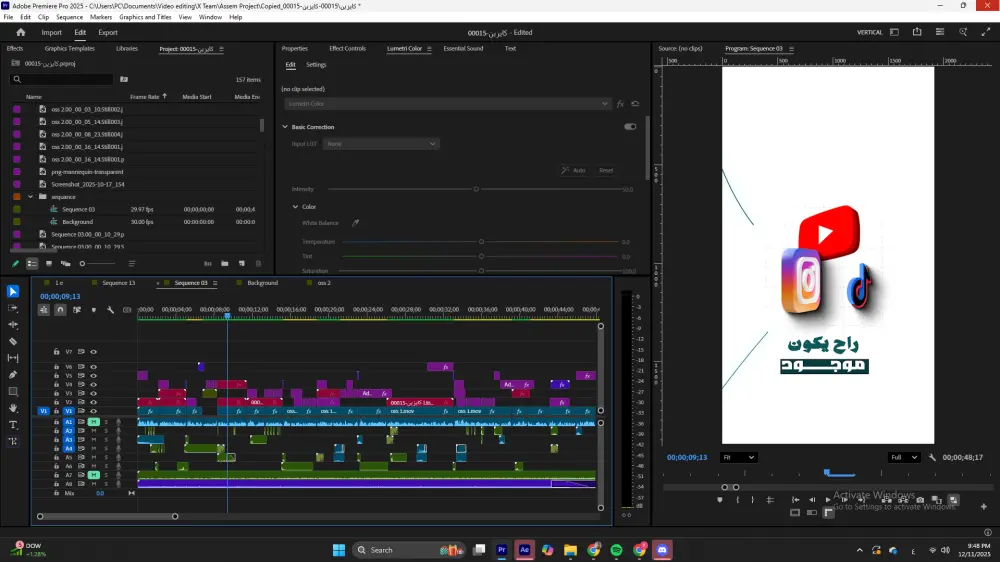Toggle the Basic Correction enable switch
Image resolution: width=1000 pixels, height=562 pixels.
pyautogui.click(x=630, y=127)
